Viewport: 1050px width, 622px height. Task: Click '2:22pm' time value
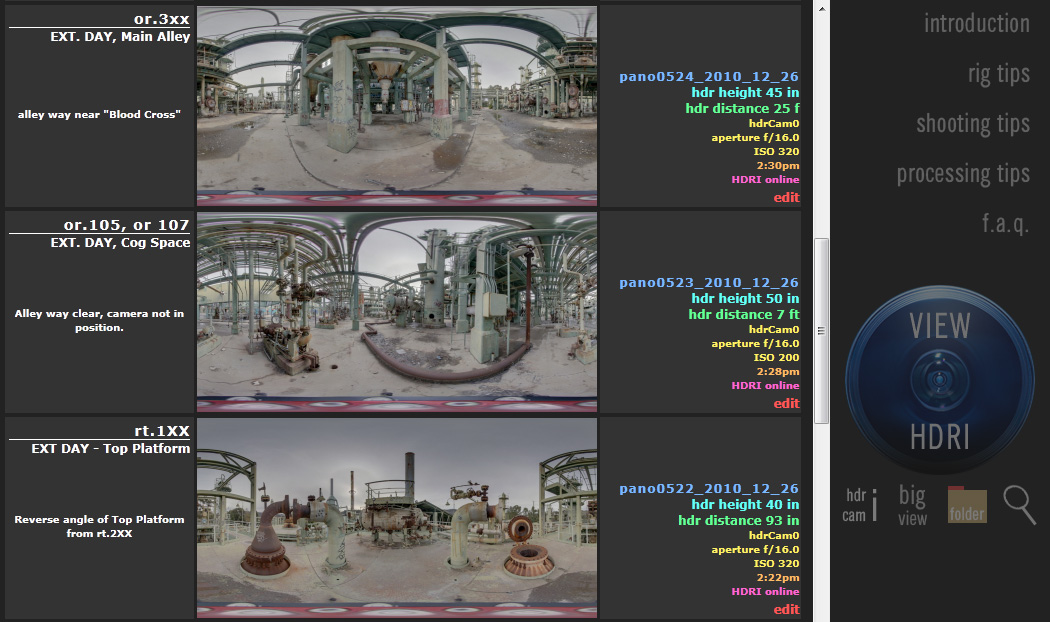[777, 578]
